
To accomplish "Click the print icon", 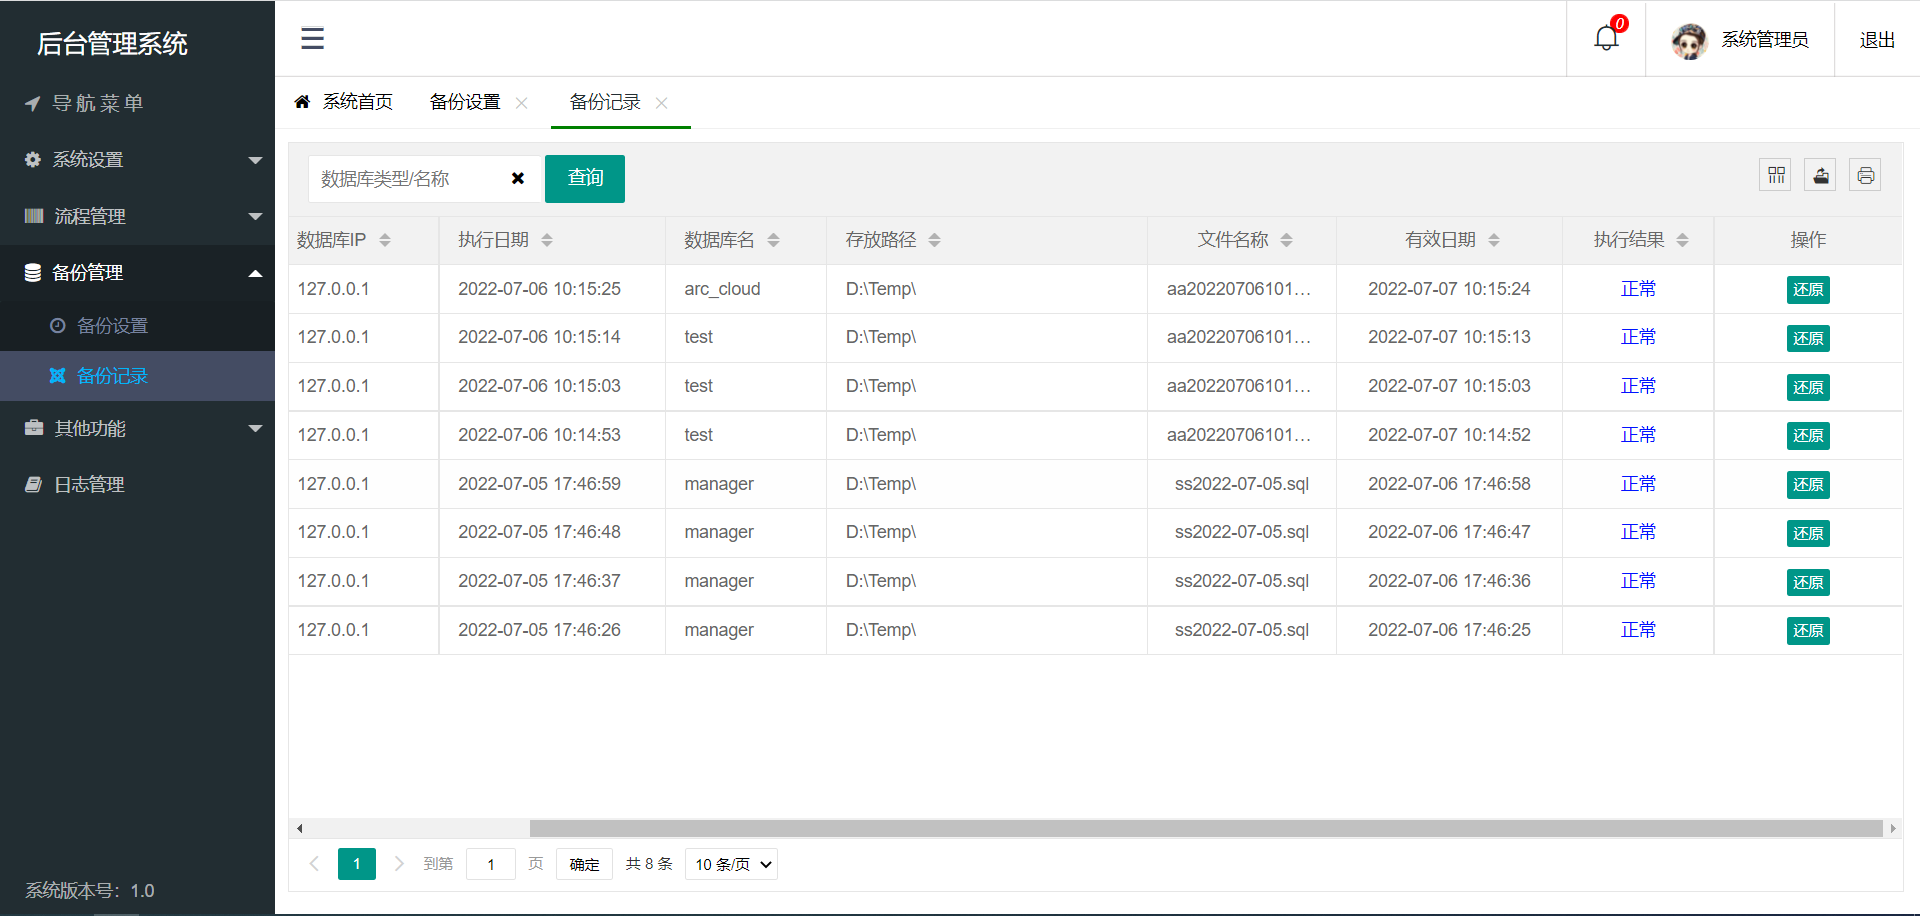I will (x=1865, y=174).
